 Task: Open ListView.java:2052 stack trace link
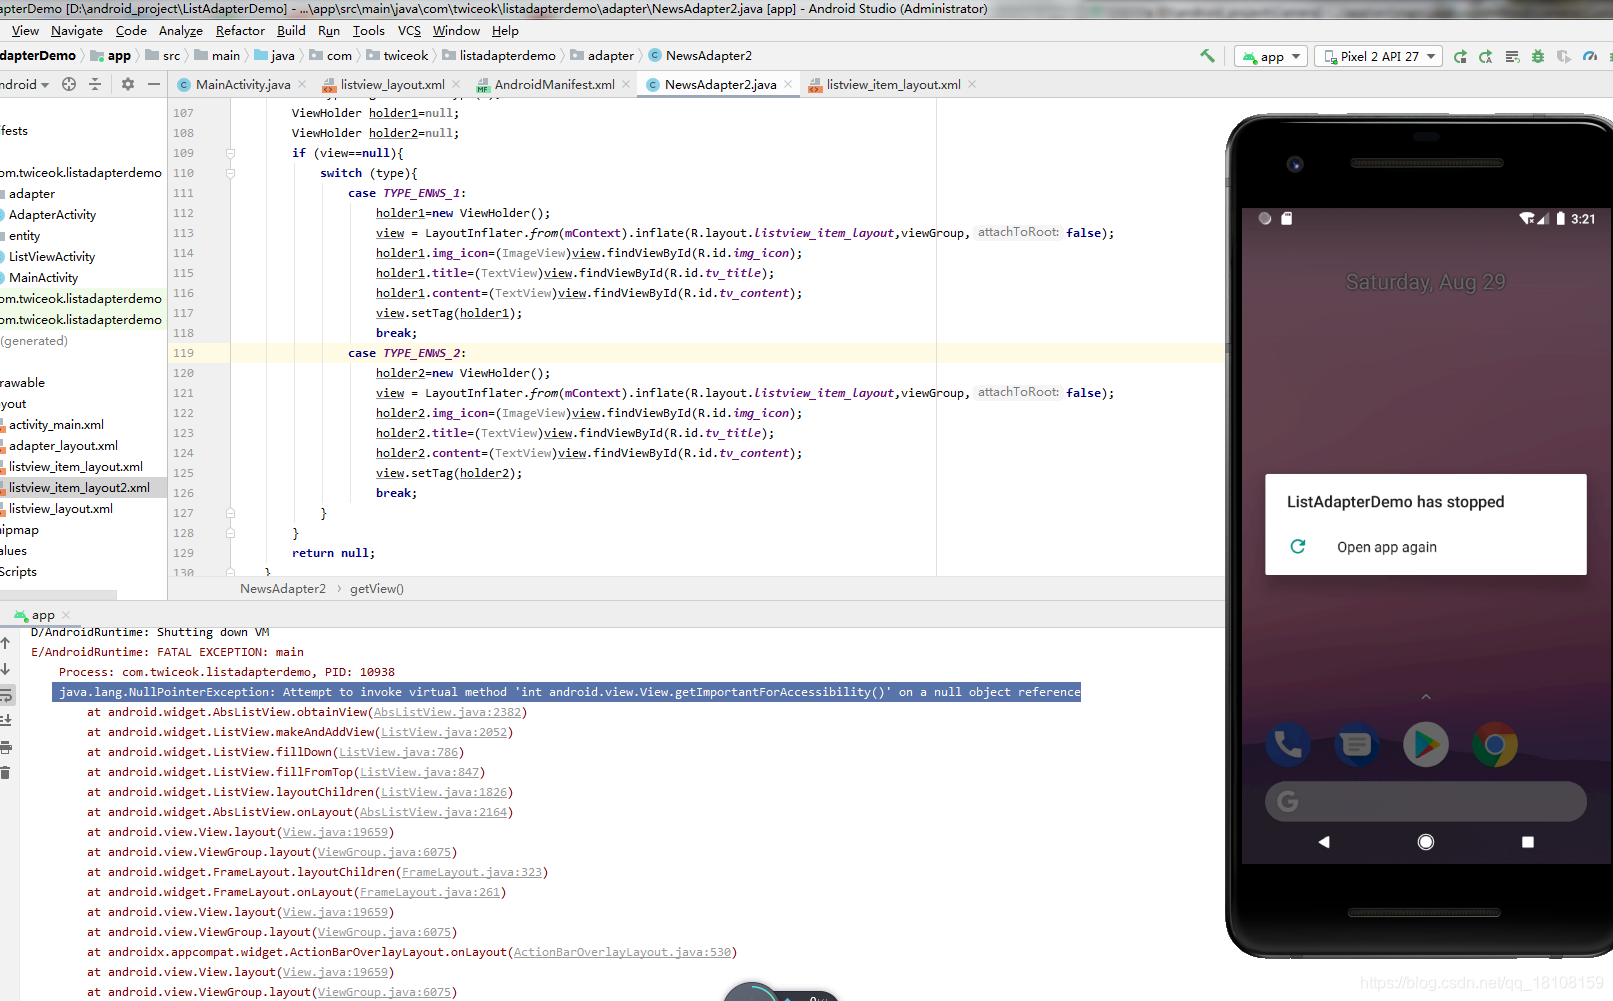(444, 732)
